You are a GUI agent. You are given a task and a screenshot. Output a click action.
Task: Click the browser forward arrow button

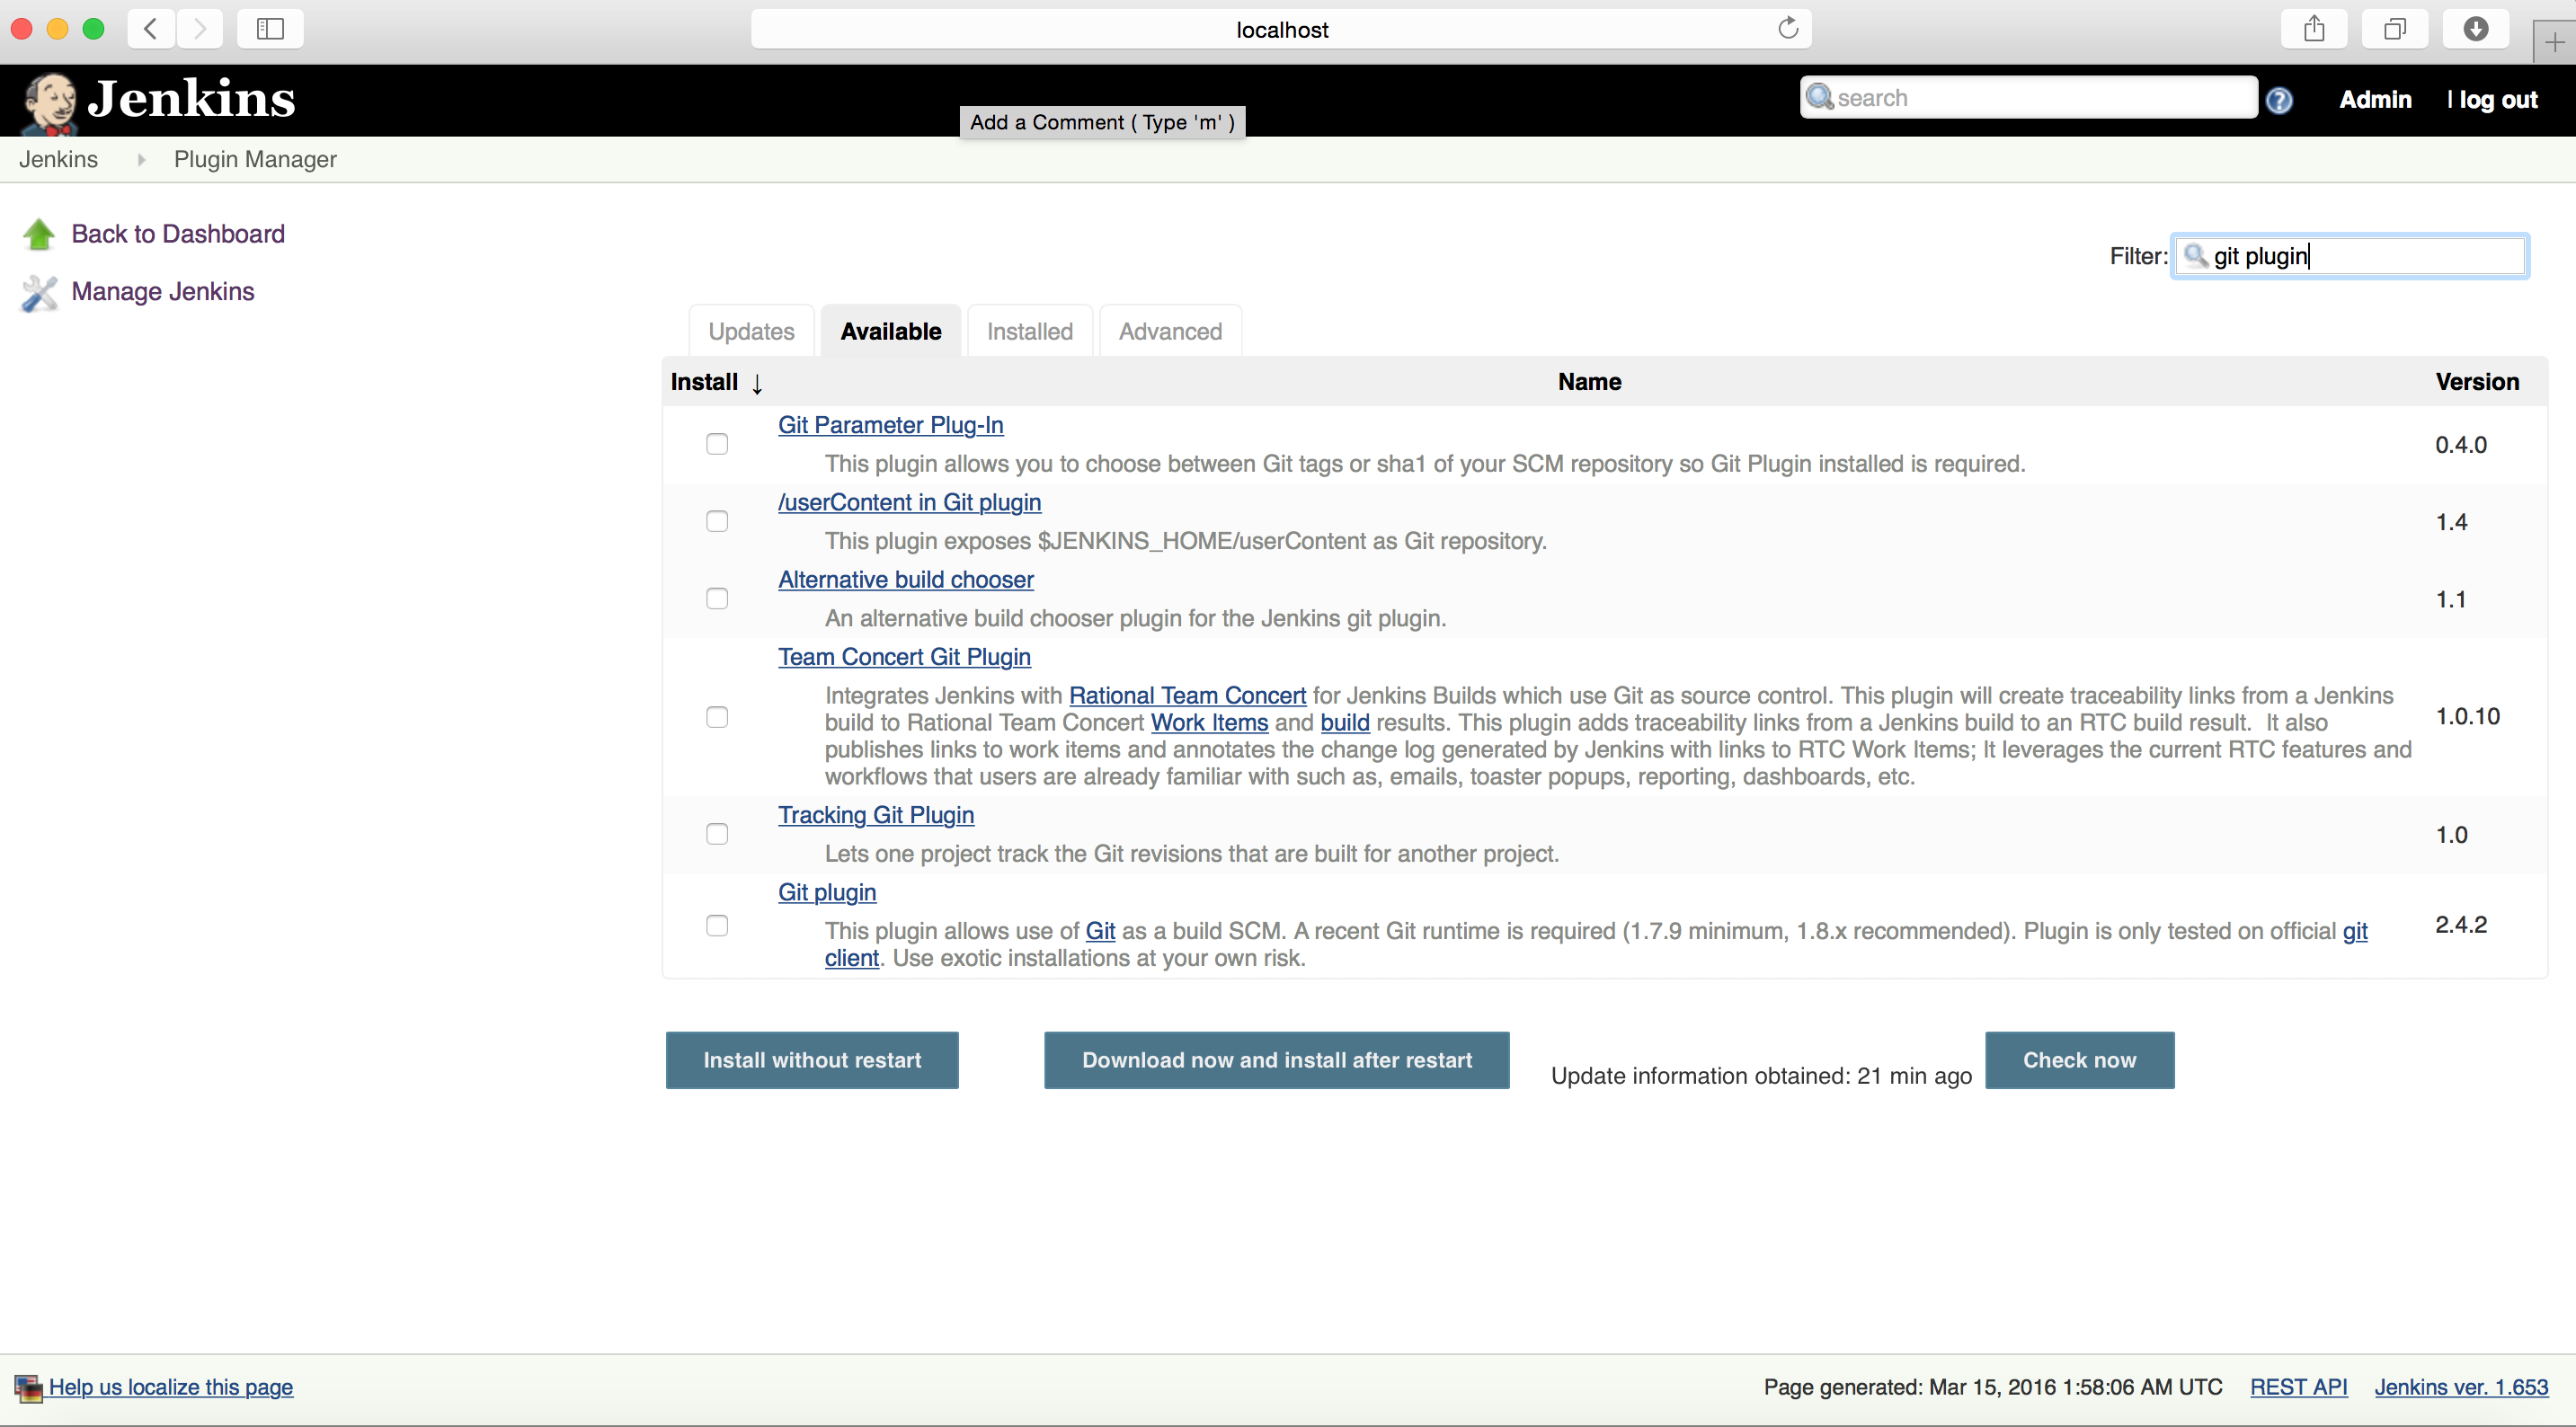point(200,28)
